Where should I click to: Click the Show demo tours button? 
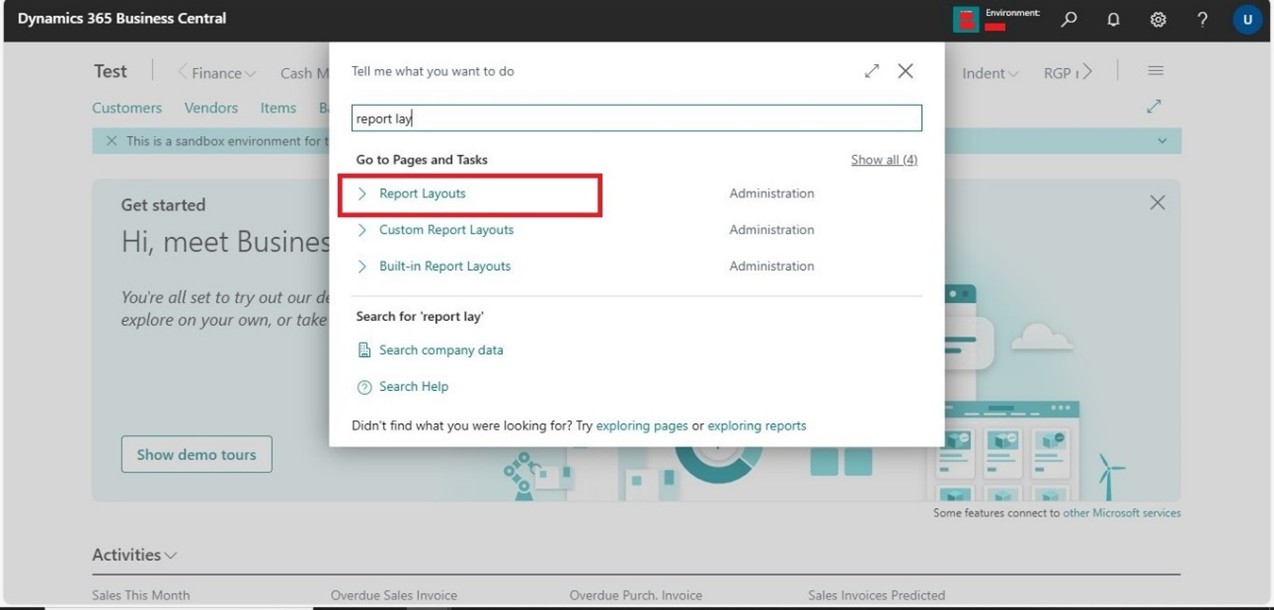[x=197, y=454]
